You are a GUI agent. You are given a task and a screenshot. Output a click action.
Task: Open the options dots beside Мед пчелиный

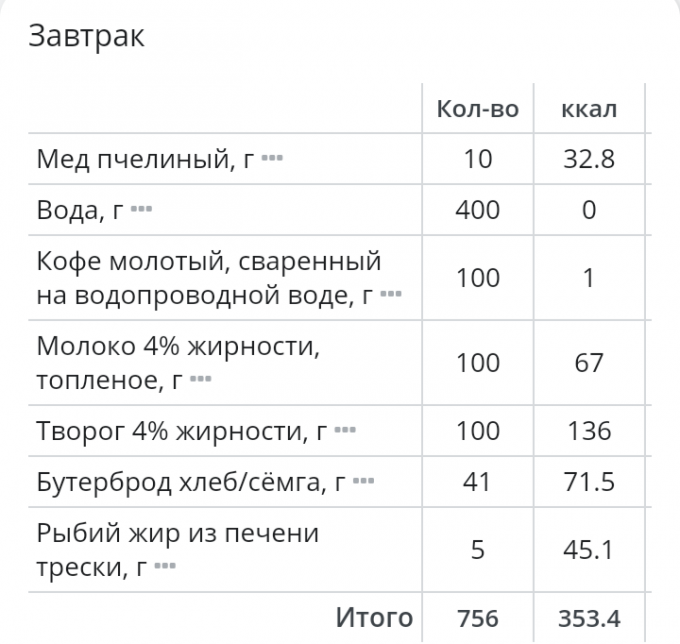point(272,158)
